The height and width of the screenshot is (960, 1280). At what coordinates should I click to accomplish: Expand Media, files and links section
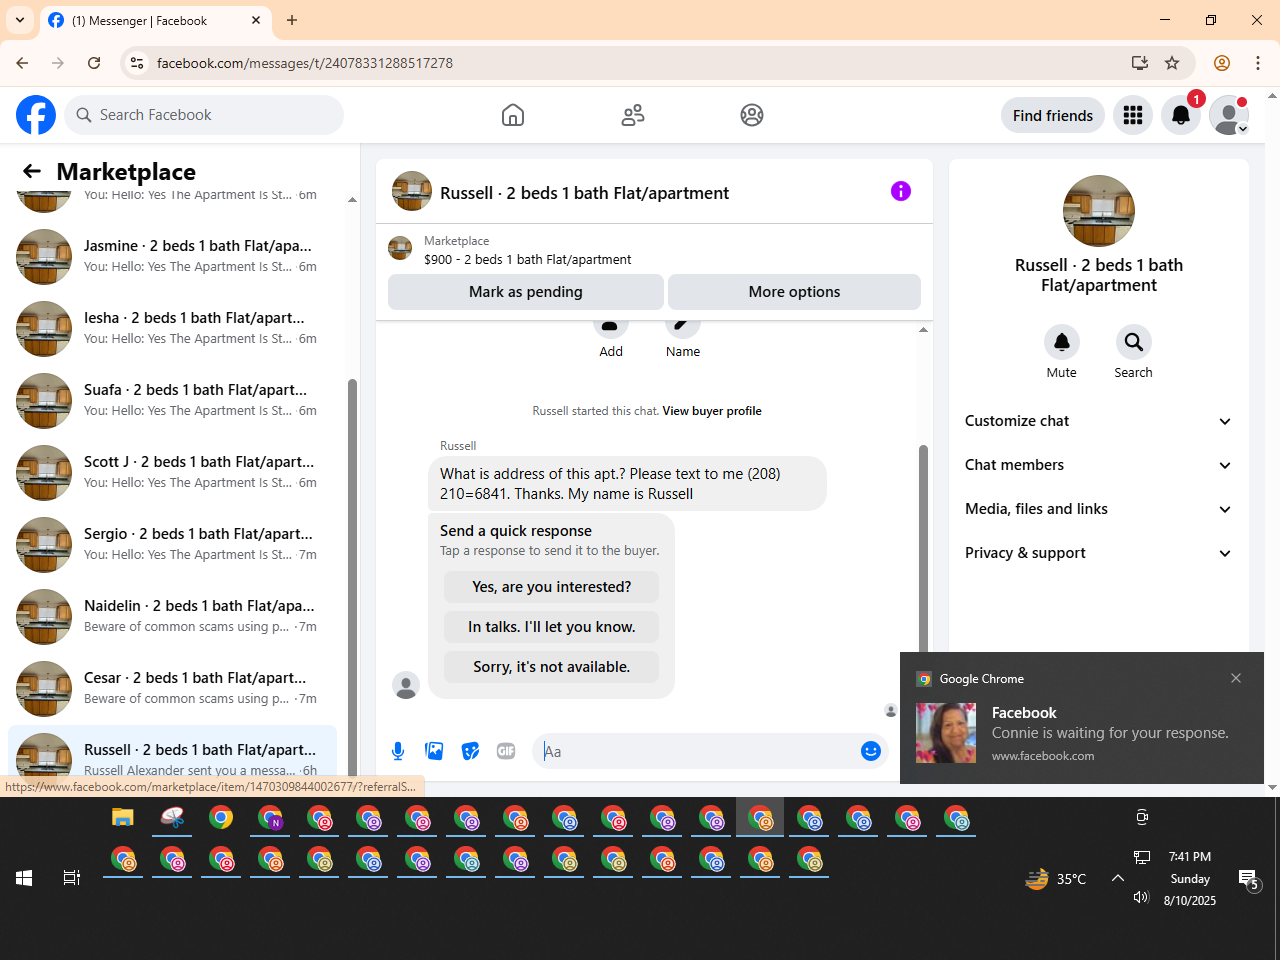click(1099, 509)
